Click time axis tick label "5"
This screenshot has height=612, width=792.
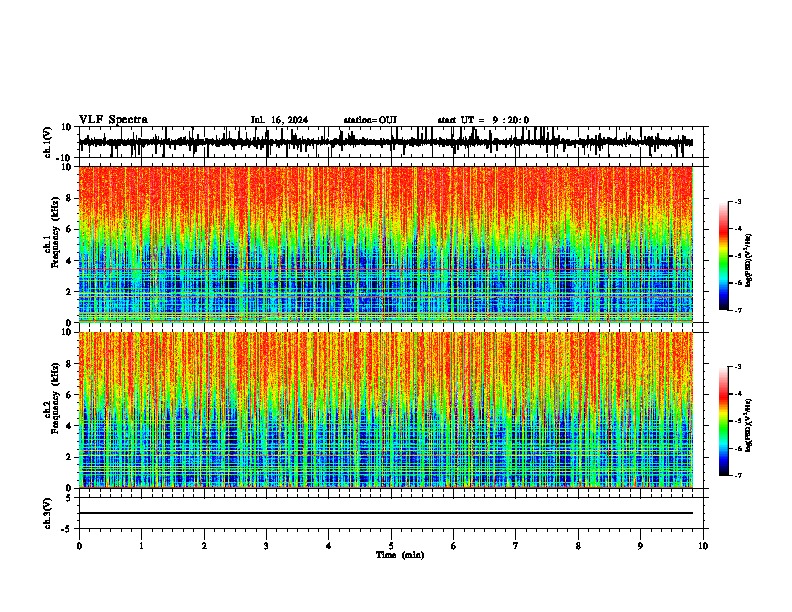[391, 546]
